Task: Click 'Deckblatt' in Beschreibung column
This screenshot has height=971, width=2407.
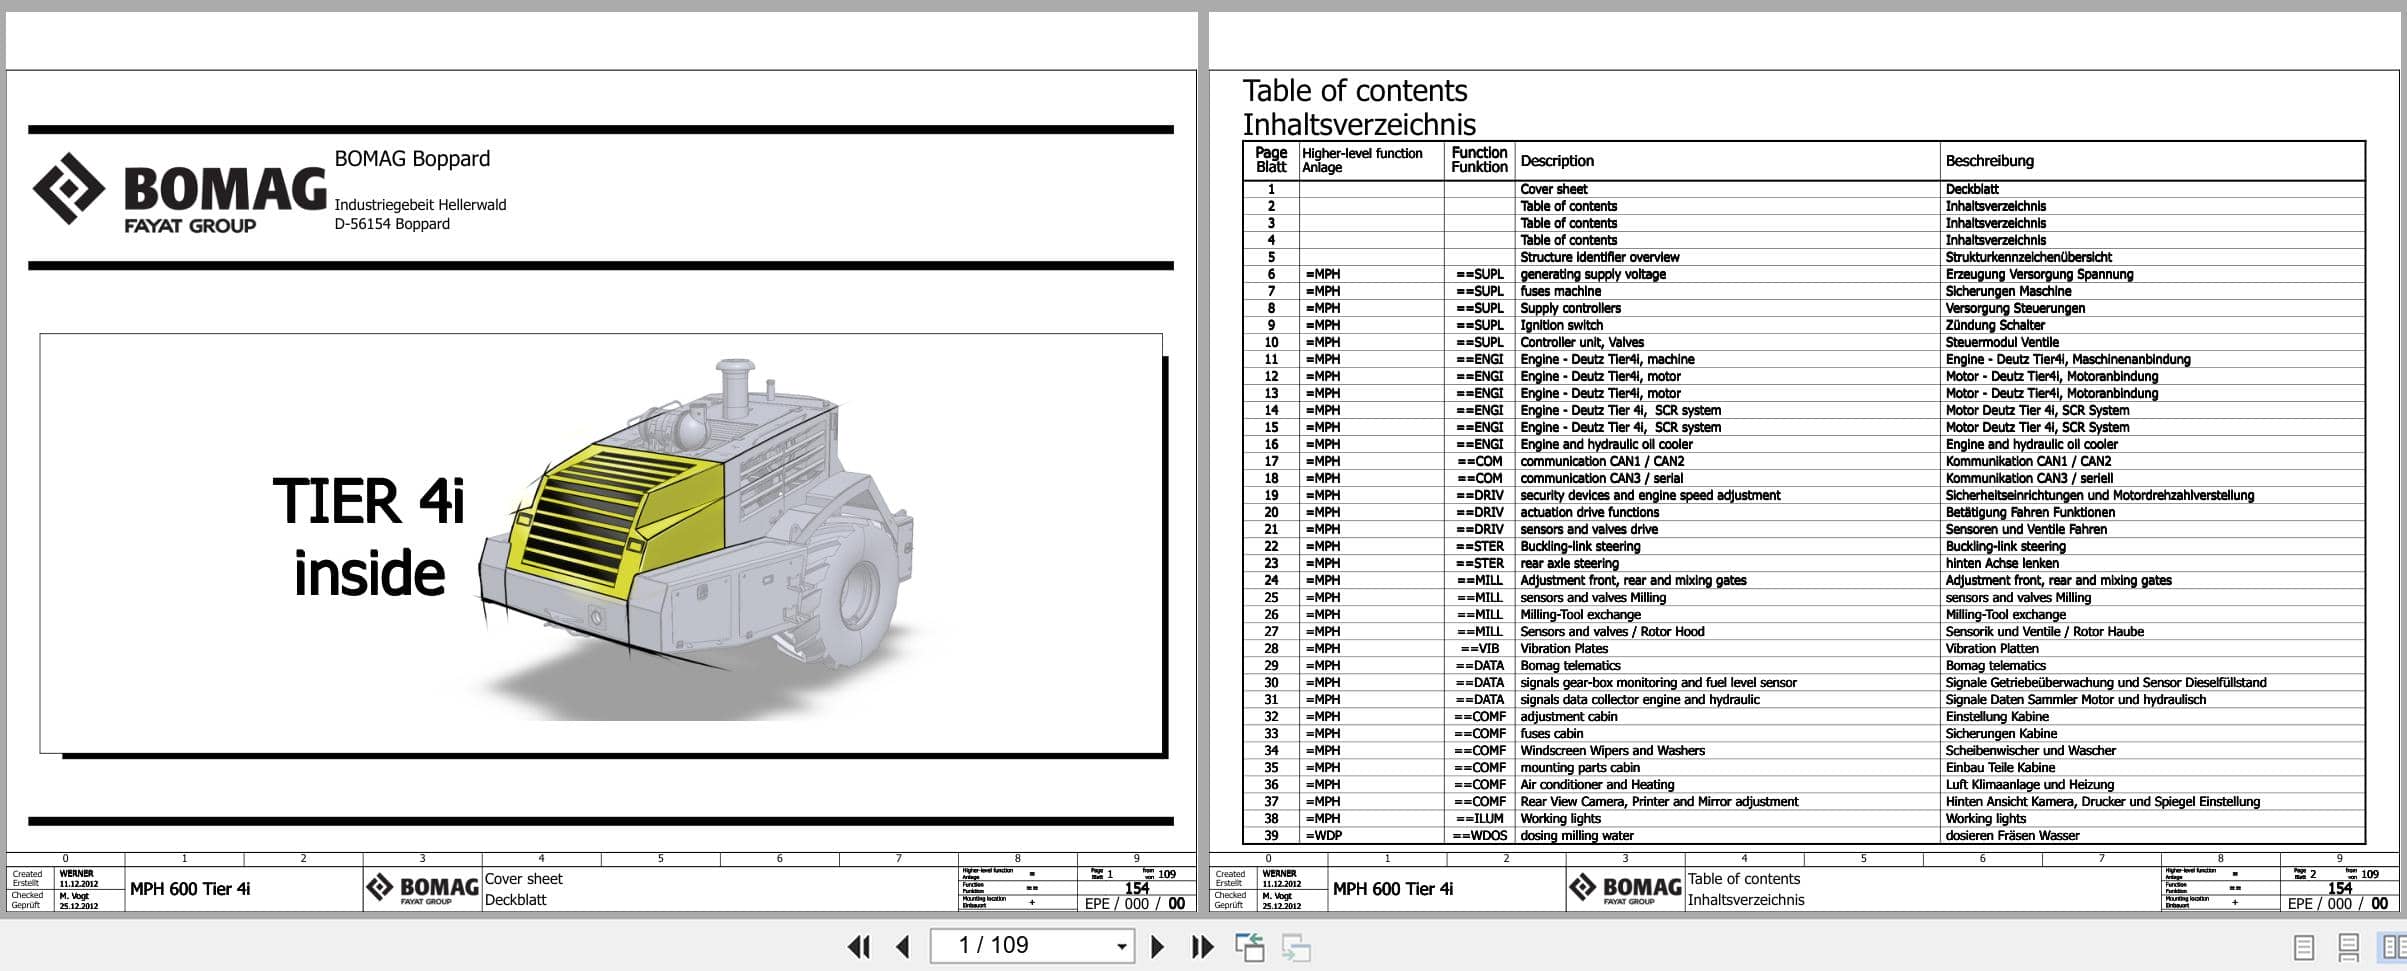Action: pyautogui.click(x=1972, y=189)
